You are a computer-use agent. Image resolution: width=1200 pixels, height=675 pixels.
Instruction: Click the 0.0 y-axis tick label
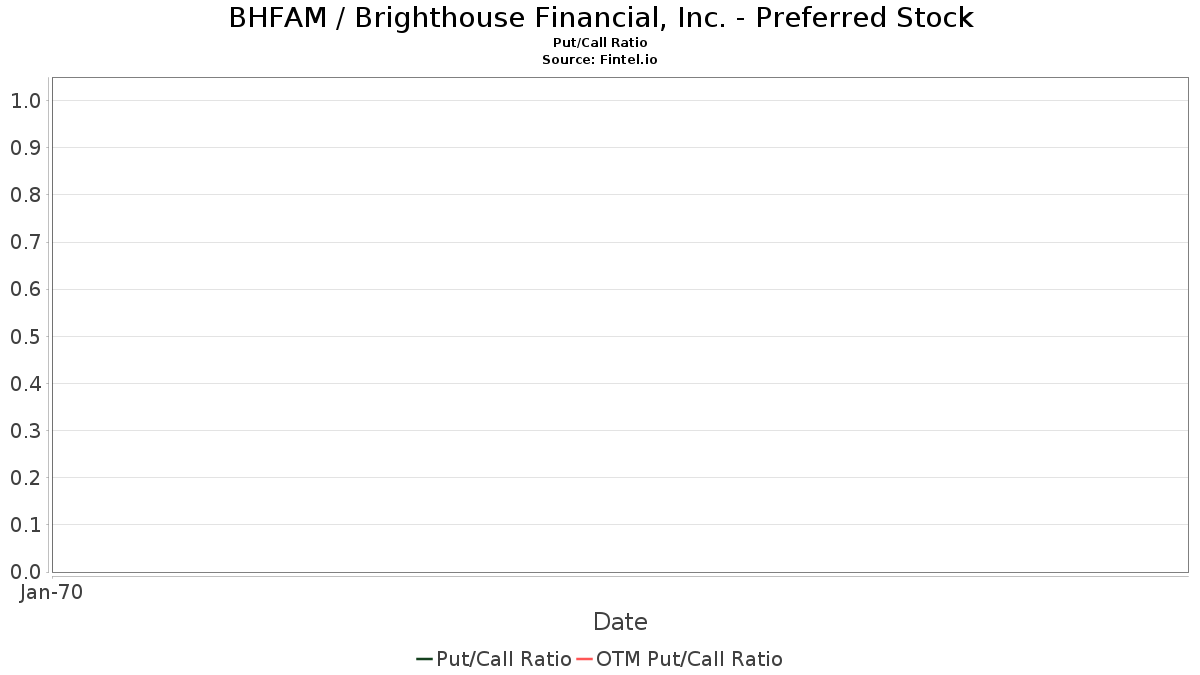(25, 572)
